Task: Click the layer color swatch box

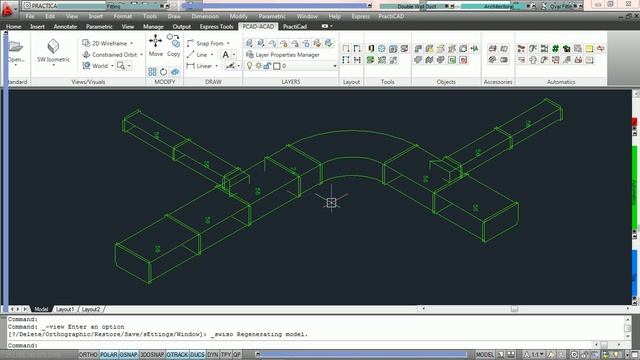Action: coord(276,66)
